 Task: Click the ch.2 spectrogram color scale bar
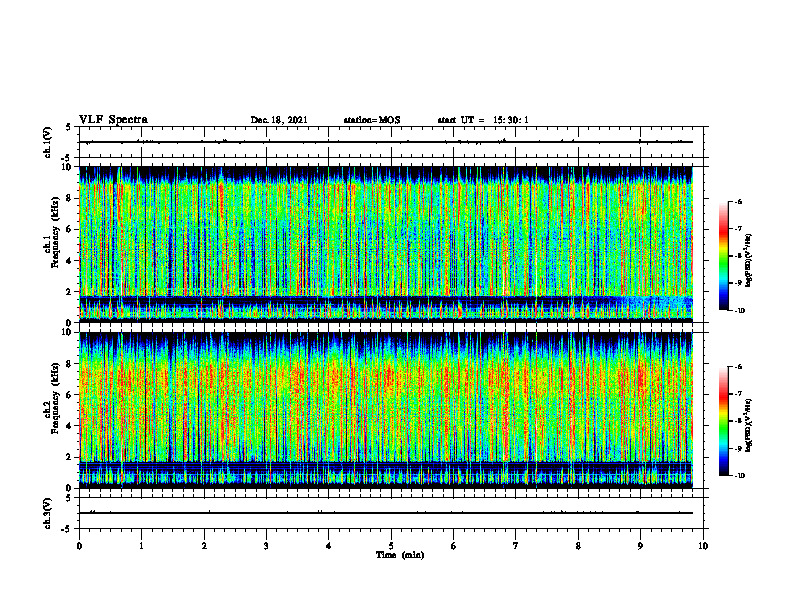point(724,421)
